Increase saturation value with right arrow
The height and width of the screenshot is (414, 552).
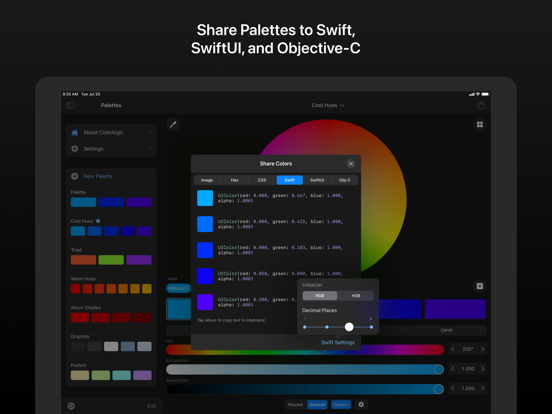tap(483, 369)
